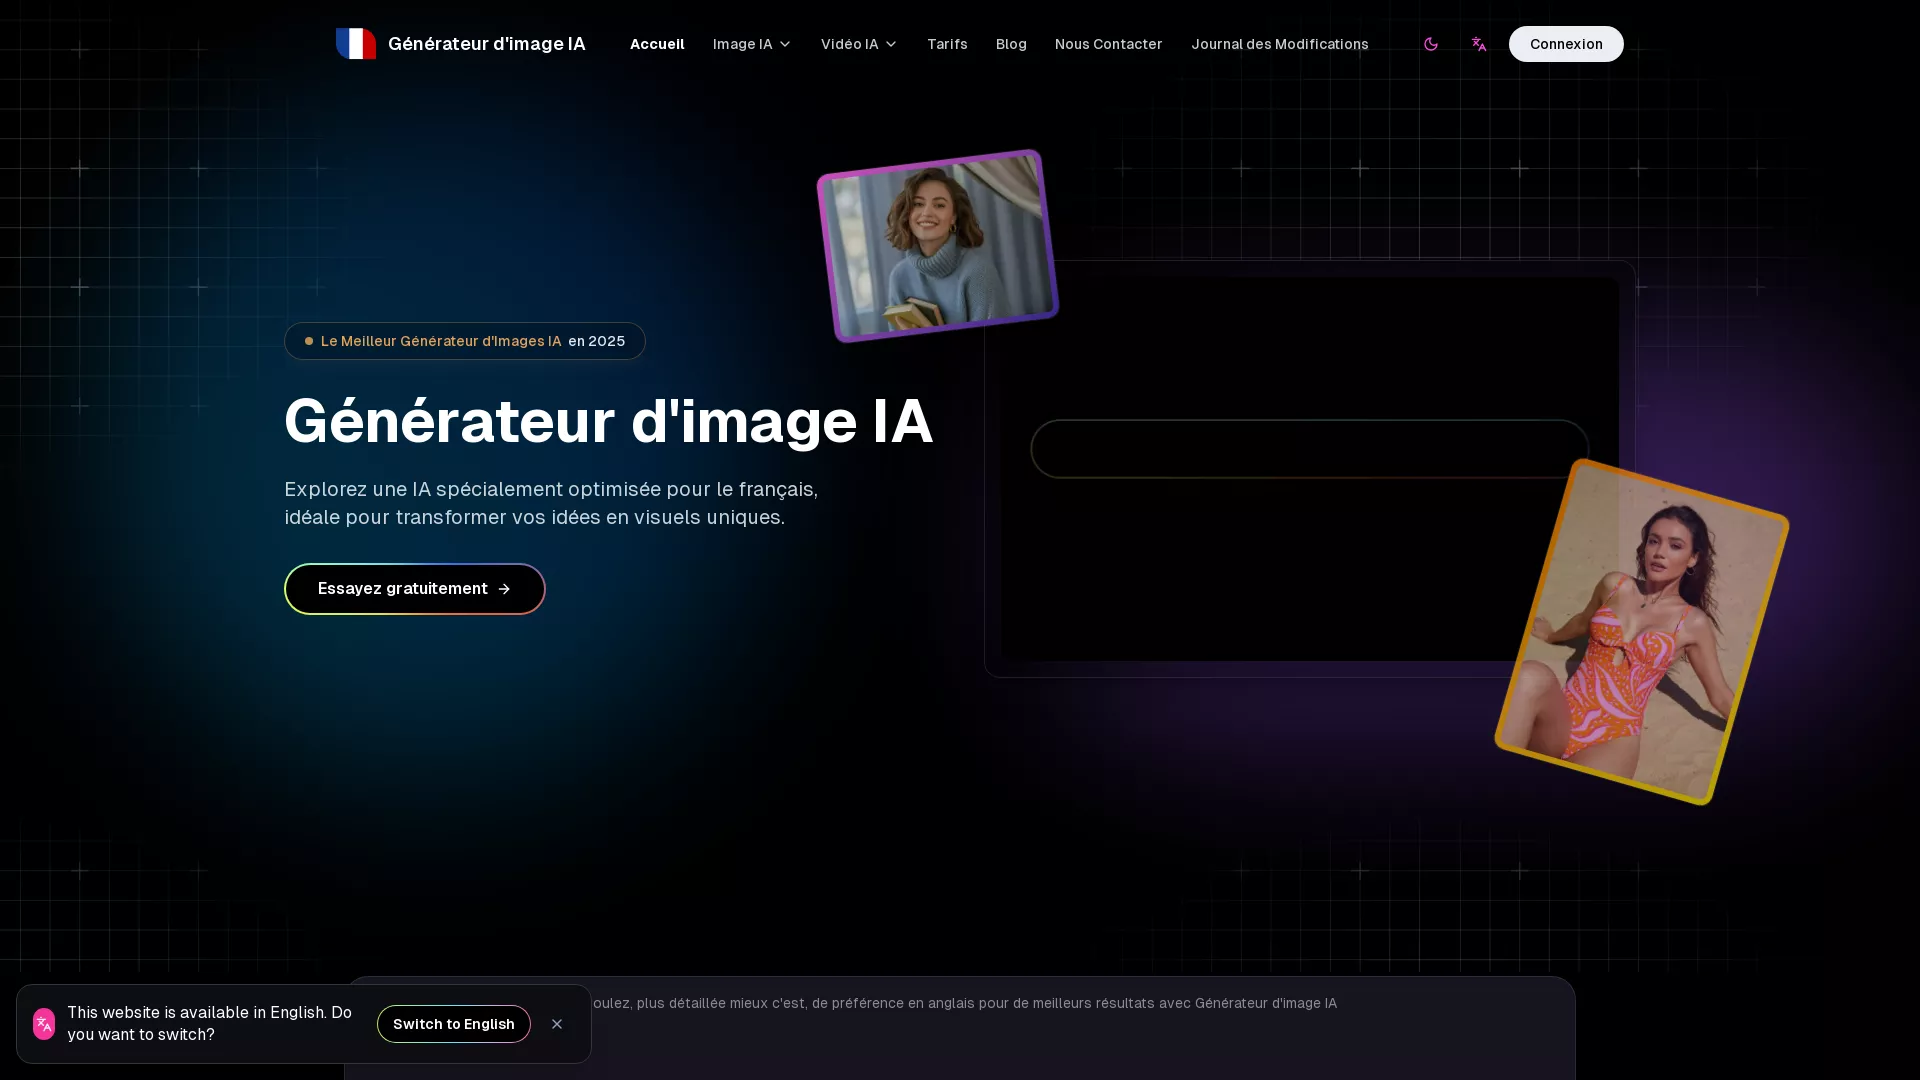Select Accueil in the navigation
Image resolution: width=1920 pixels, height=1080 pixels.
pos(657,44)
